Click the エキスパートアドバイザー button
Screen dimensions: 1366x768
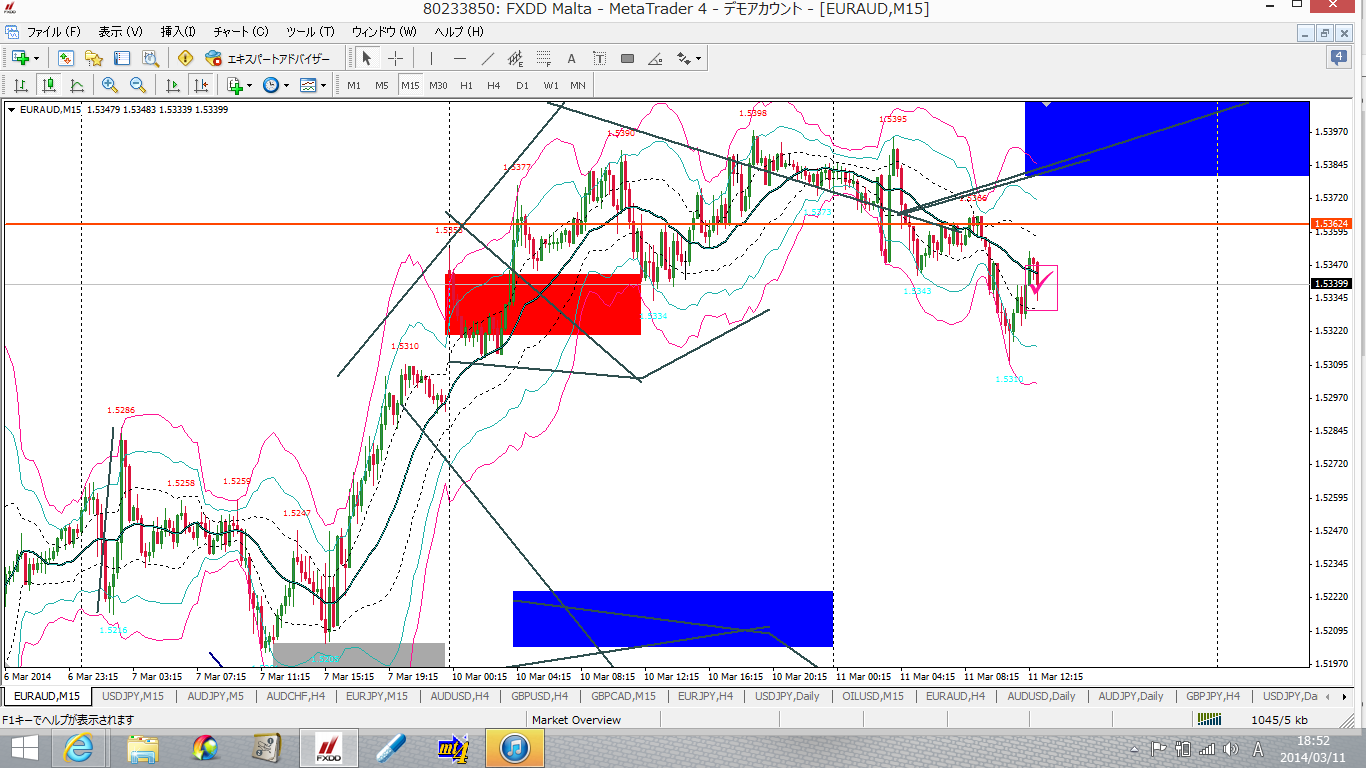[x=267, y=58]
